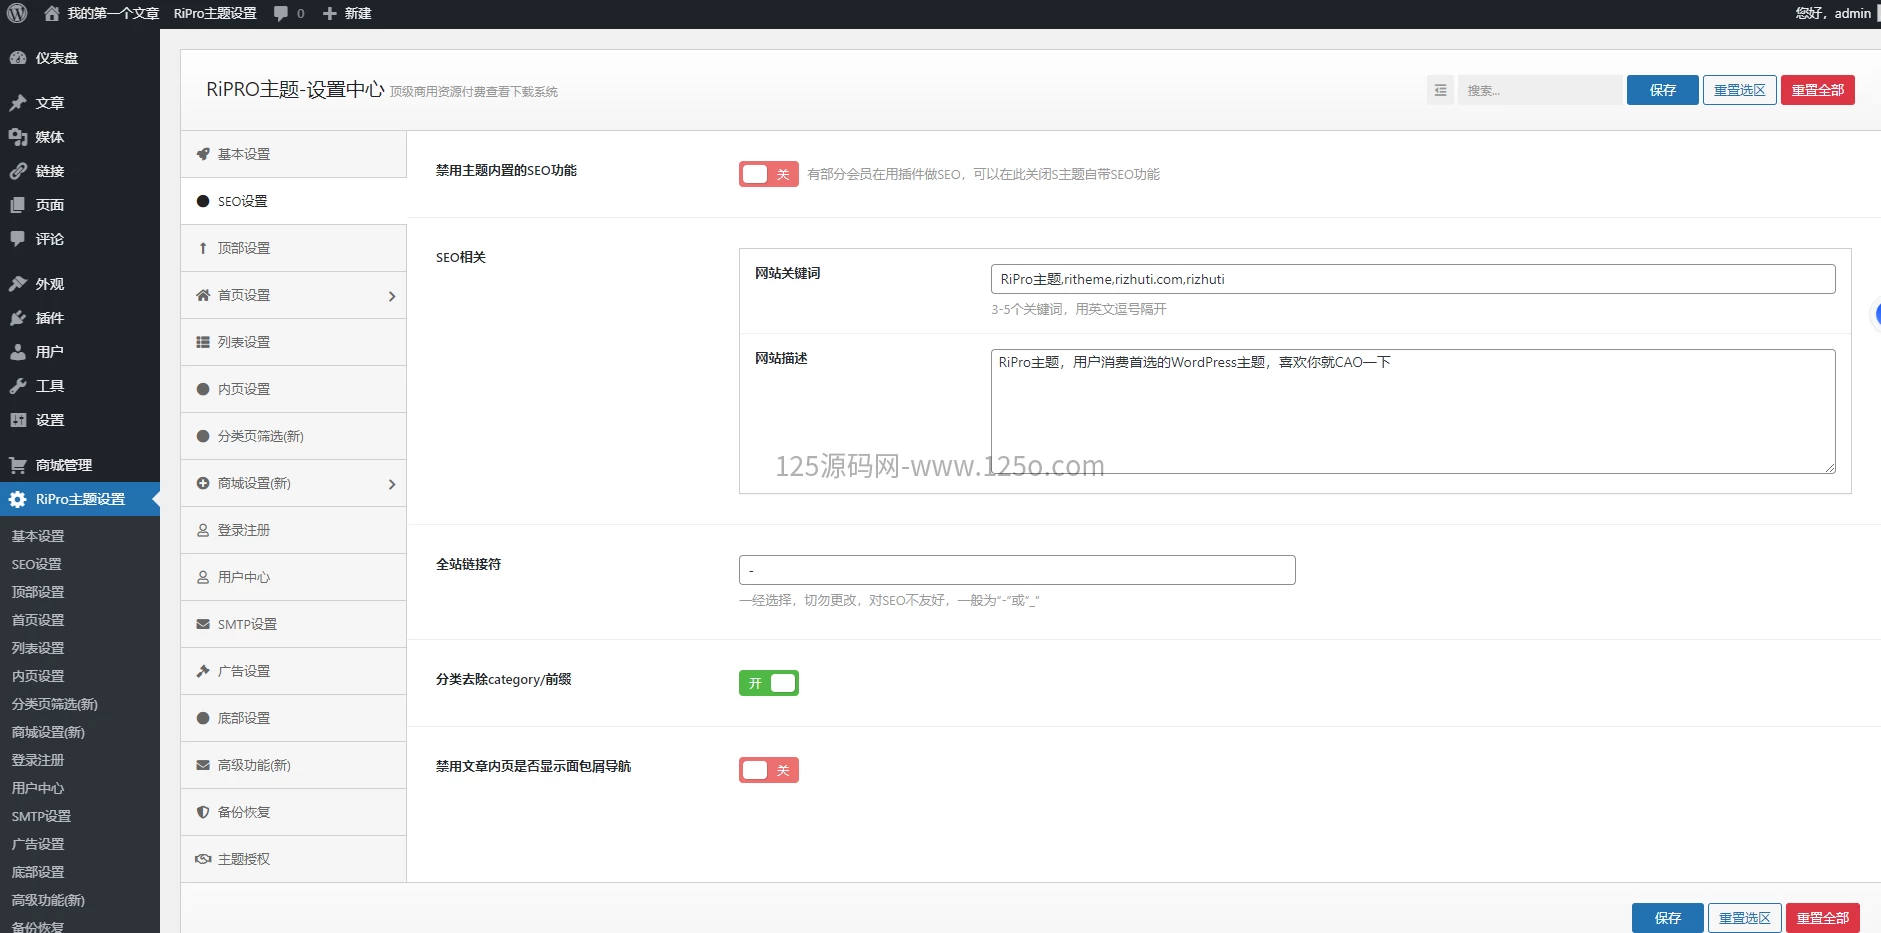Open 新建 new content dropdown
The image size is (1881, 933).
tap(347, 14)
